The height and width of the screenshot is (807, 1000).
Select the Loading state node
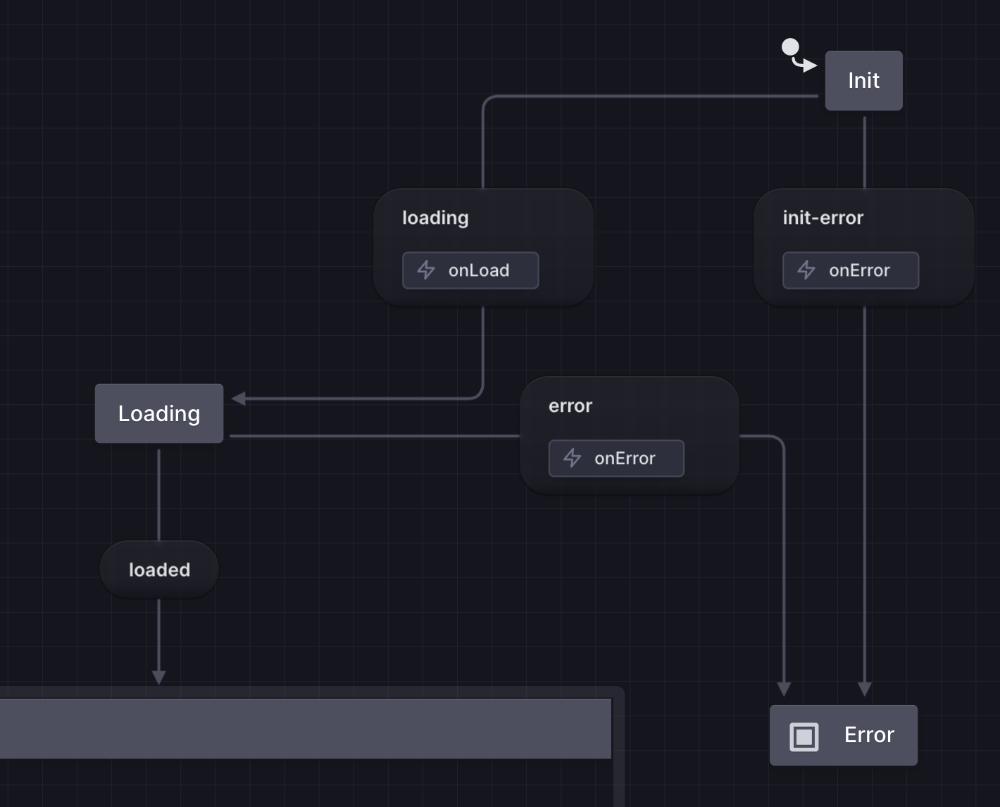(159, 413)
